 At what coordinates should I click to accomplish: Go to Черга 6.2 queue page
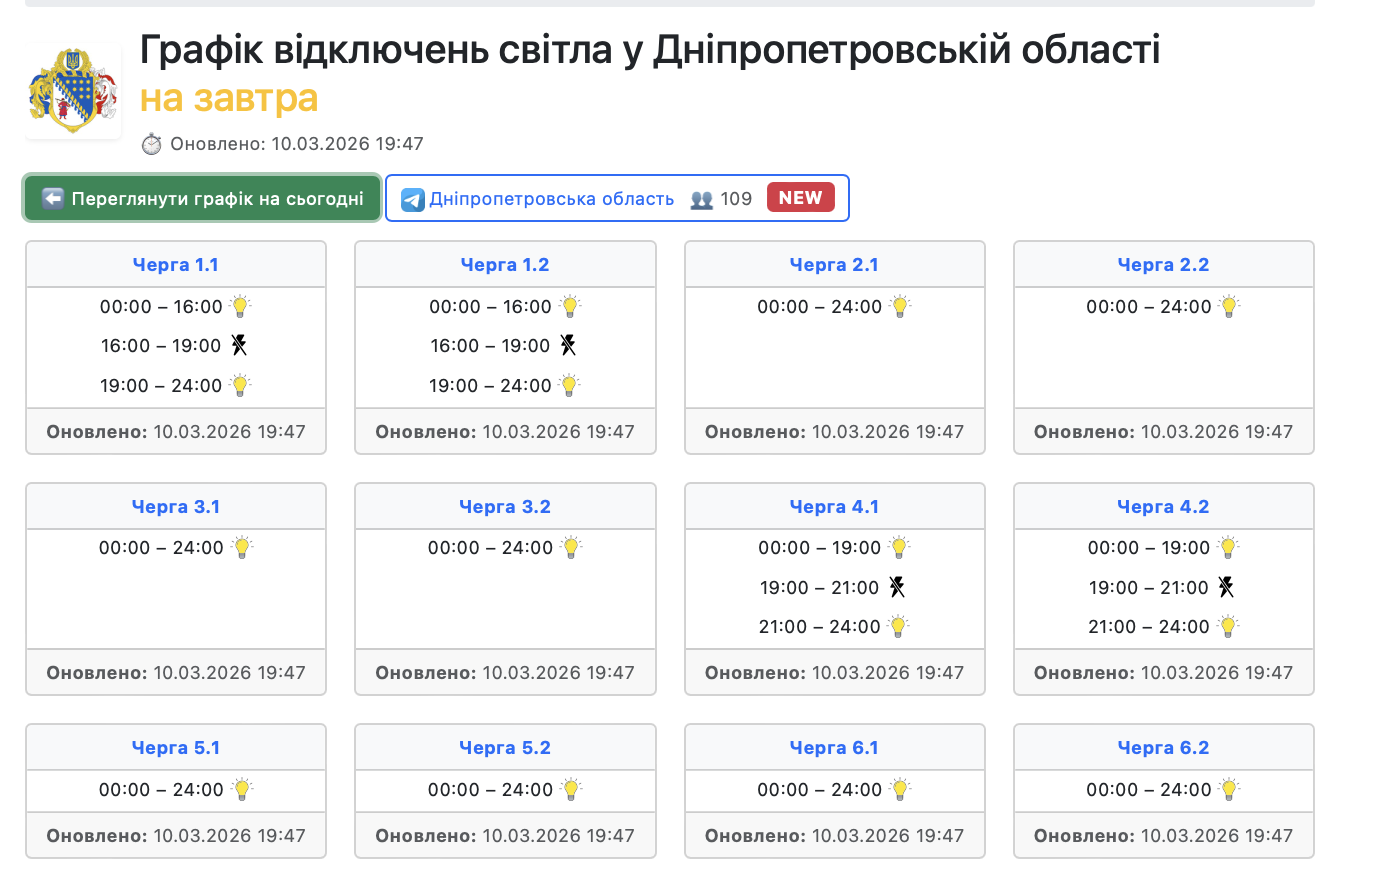coord(1163,748)
